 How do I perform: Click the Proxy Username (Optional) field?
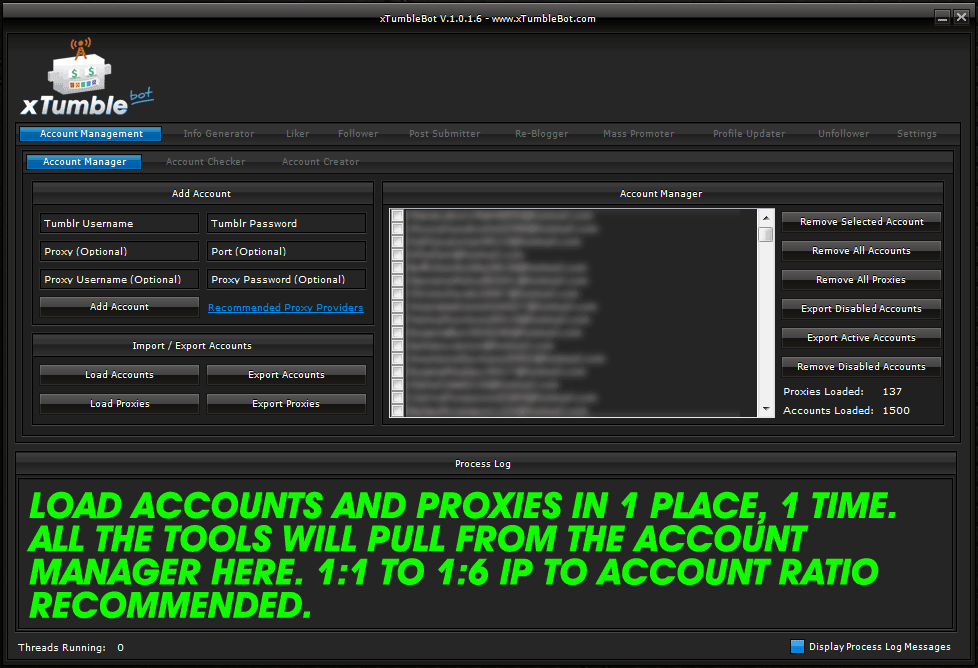click(119, 279)
